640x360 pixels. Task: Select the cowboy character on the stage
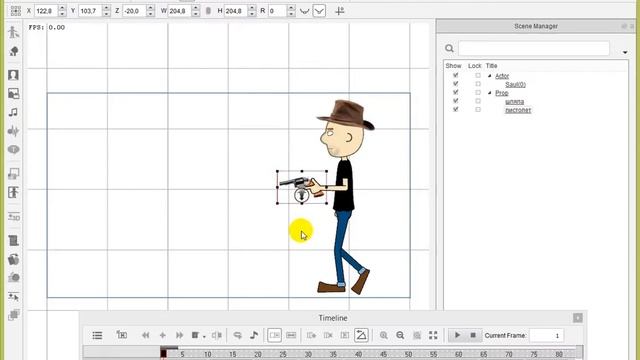pos(345,196)
